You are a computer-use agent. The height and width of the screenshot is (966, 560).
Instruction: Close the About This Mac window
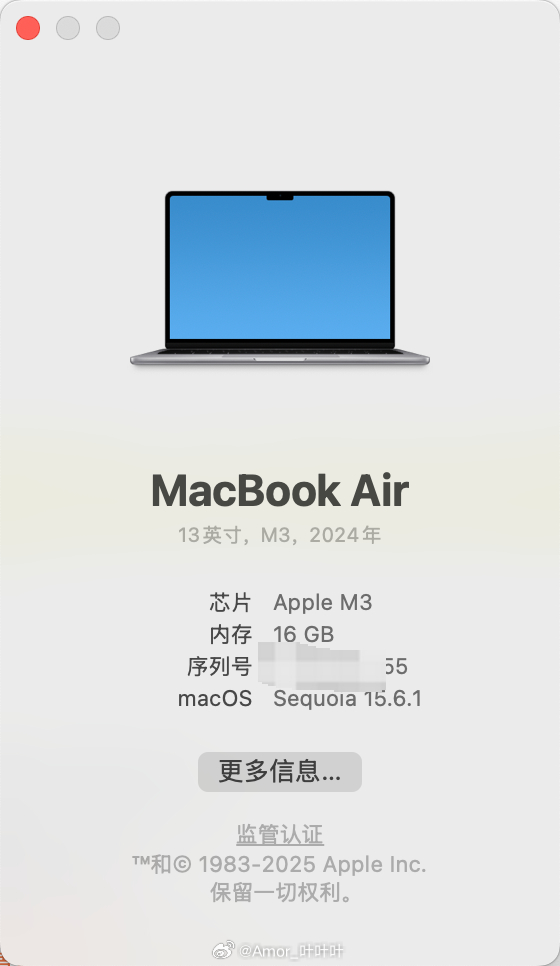click(28, 28)
